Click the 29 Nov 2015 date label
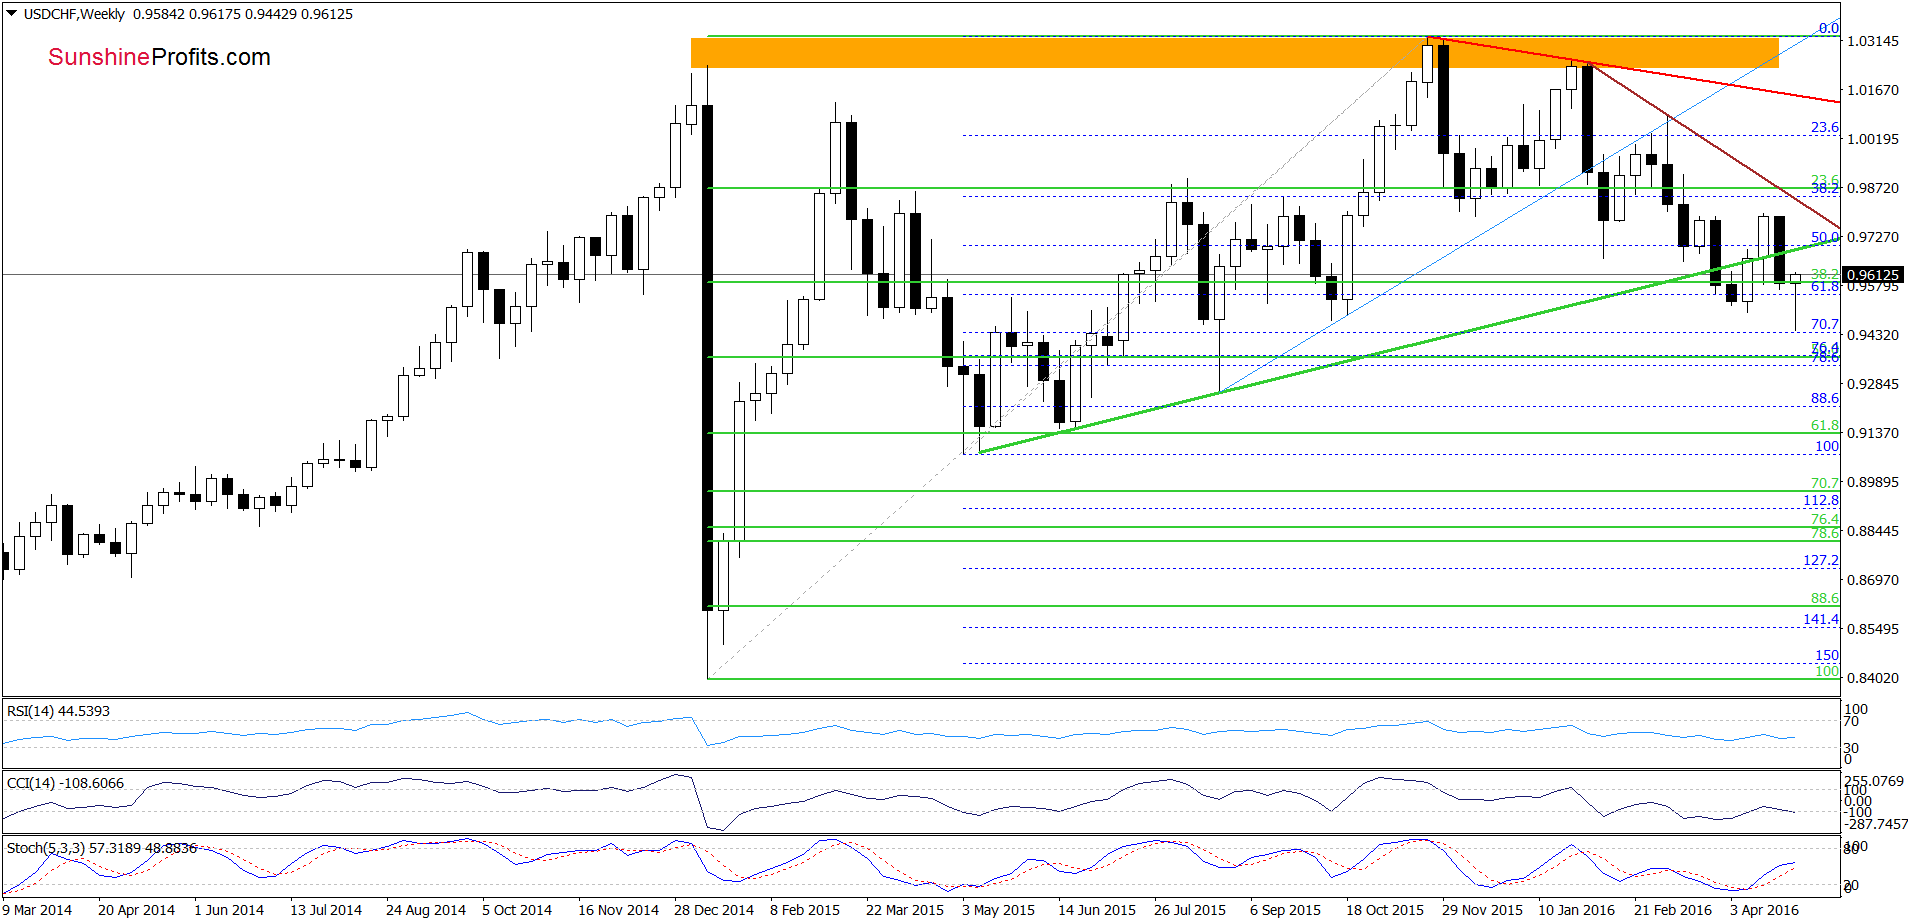Viewport: 1908px width, 924px height. (1482, 910)
